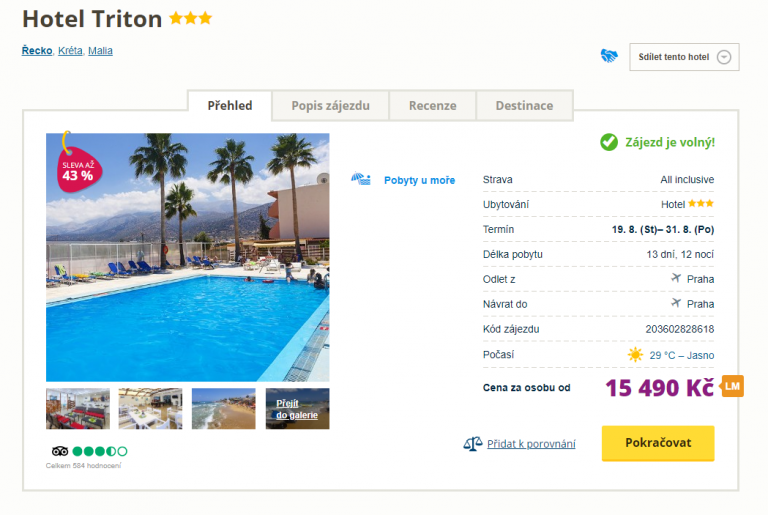Follow the Řecko breadcrumb link
The width and height of the screenshot is (768, 515).
tap(36, 51)
